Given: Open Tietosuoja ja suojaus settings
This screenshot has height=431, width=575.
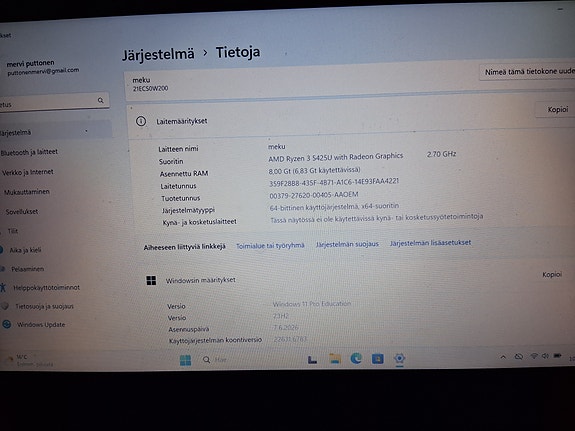Looking at the screenshot, I should point(44,306).
